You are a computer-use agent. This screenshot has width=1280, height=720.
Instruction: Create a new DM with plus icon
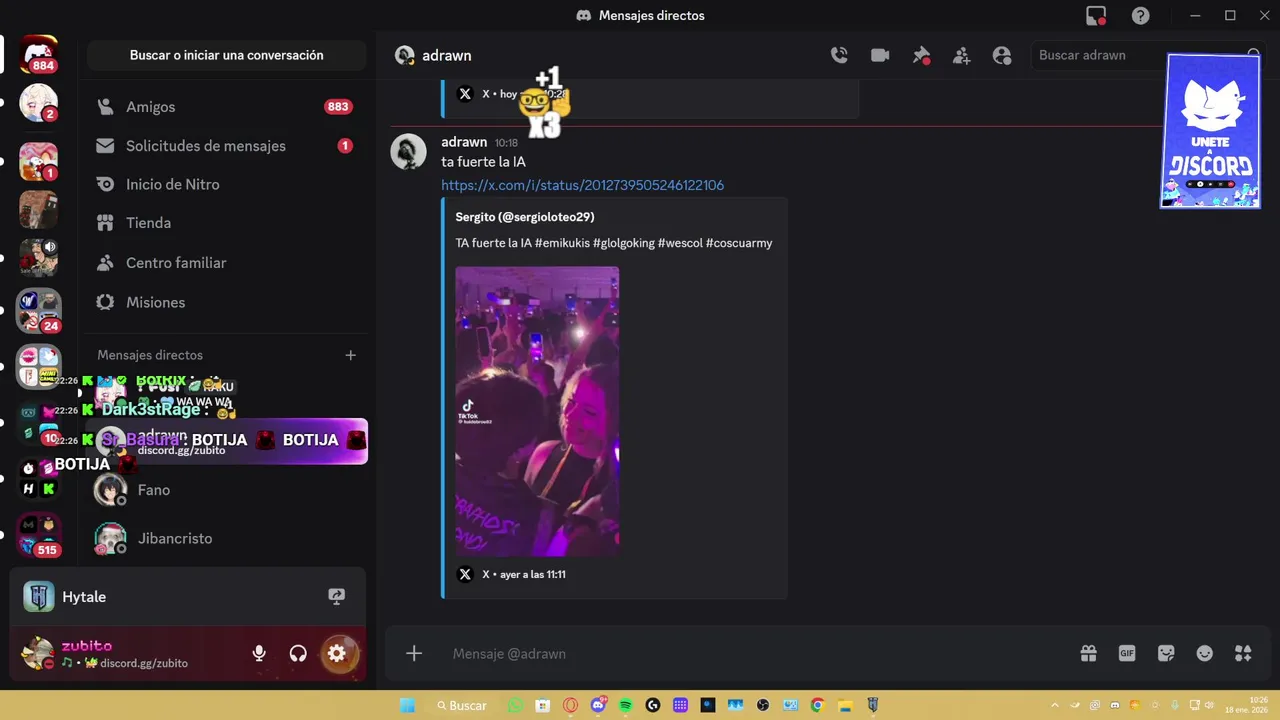click(350, 355)
